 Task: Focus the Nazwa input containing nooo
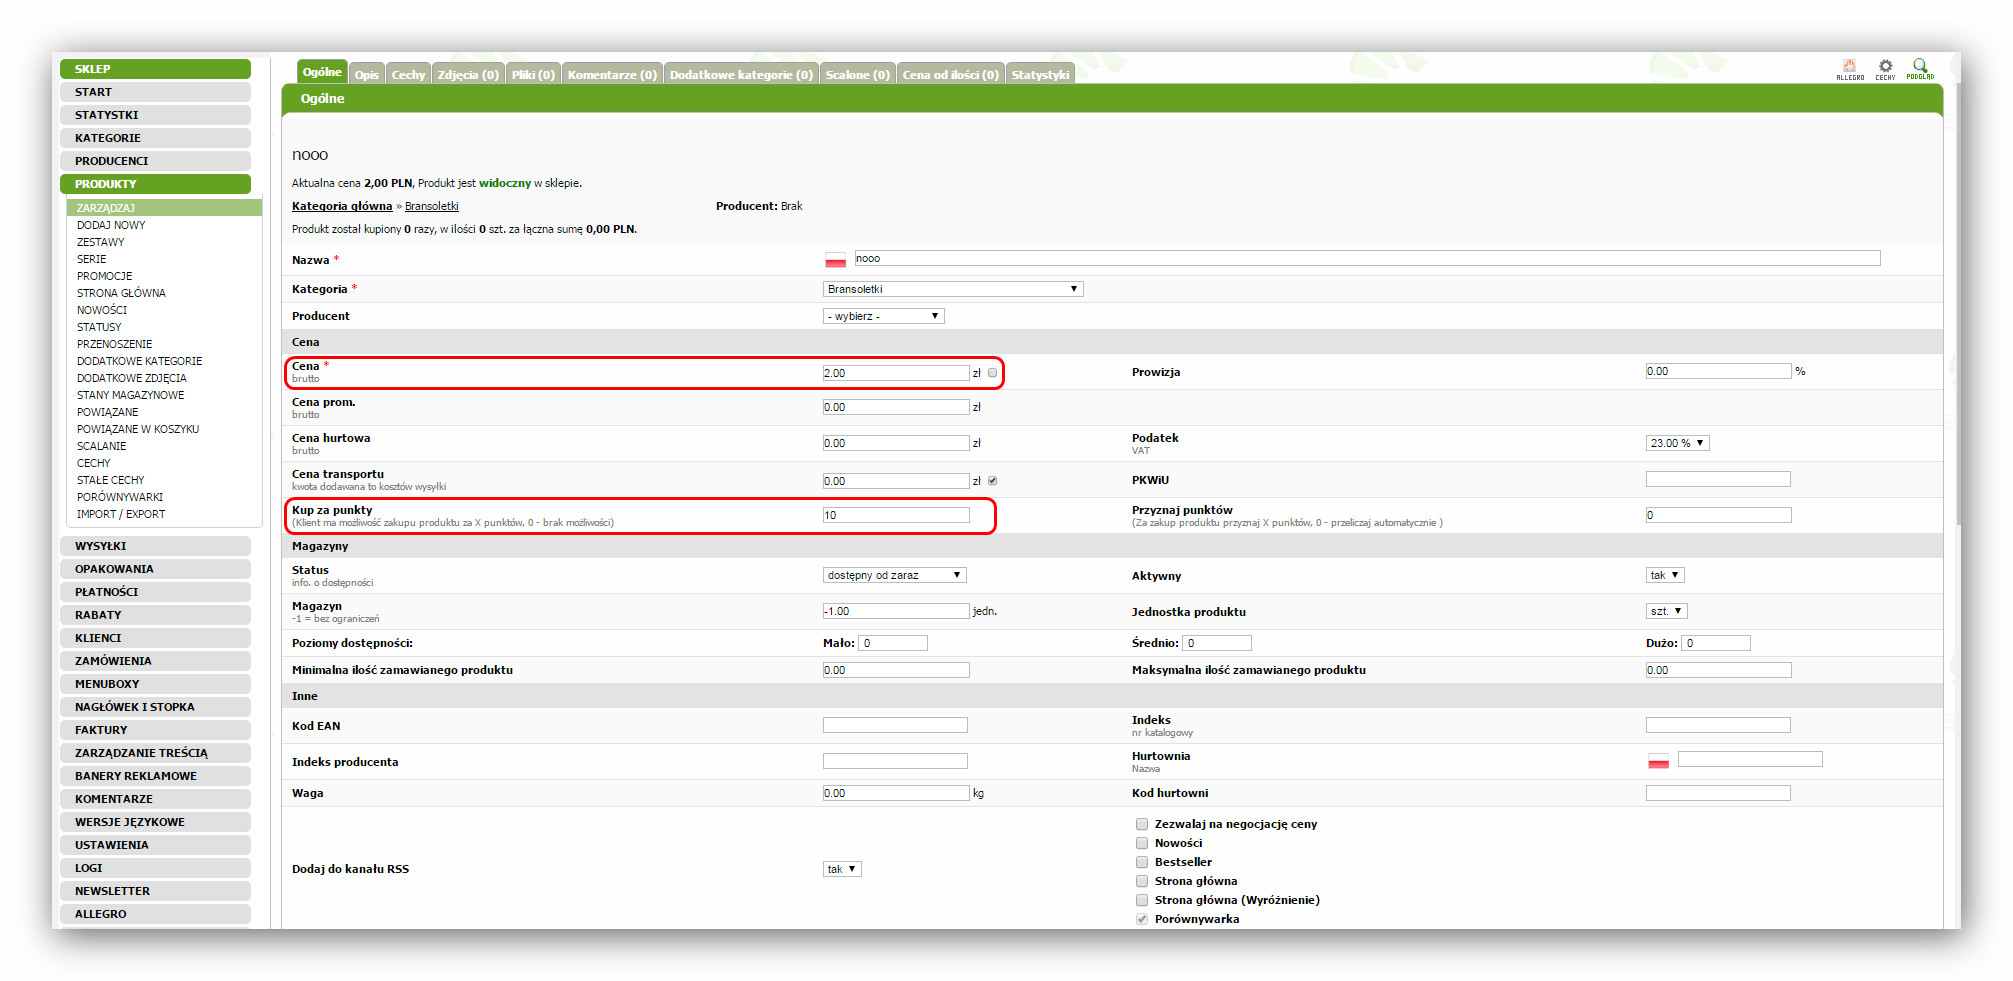(x=1367, y=258)
